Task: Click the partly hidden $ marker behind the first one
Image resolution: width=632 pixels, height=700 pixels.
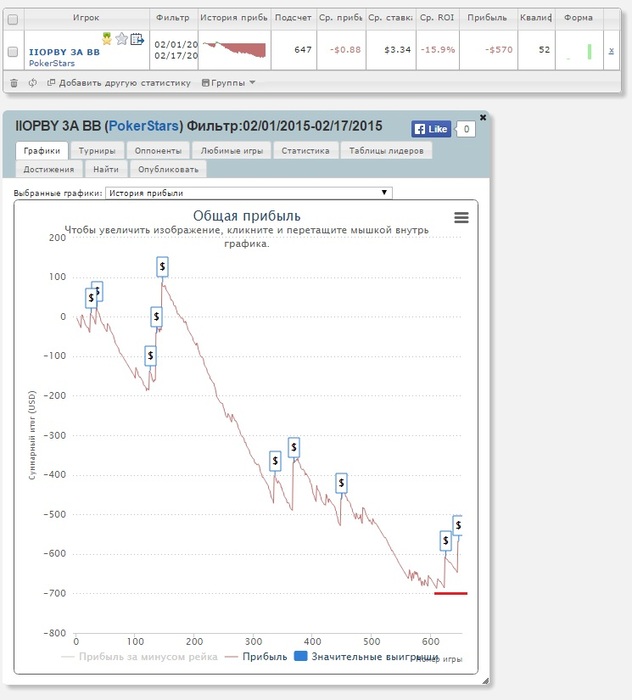Action: click(x=99, y=291)
